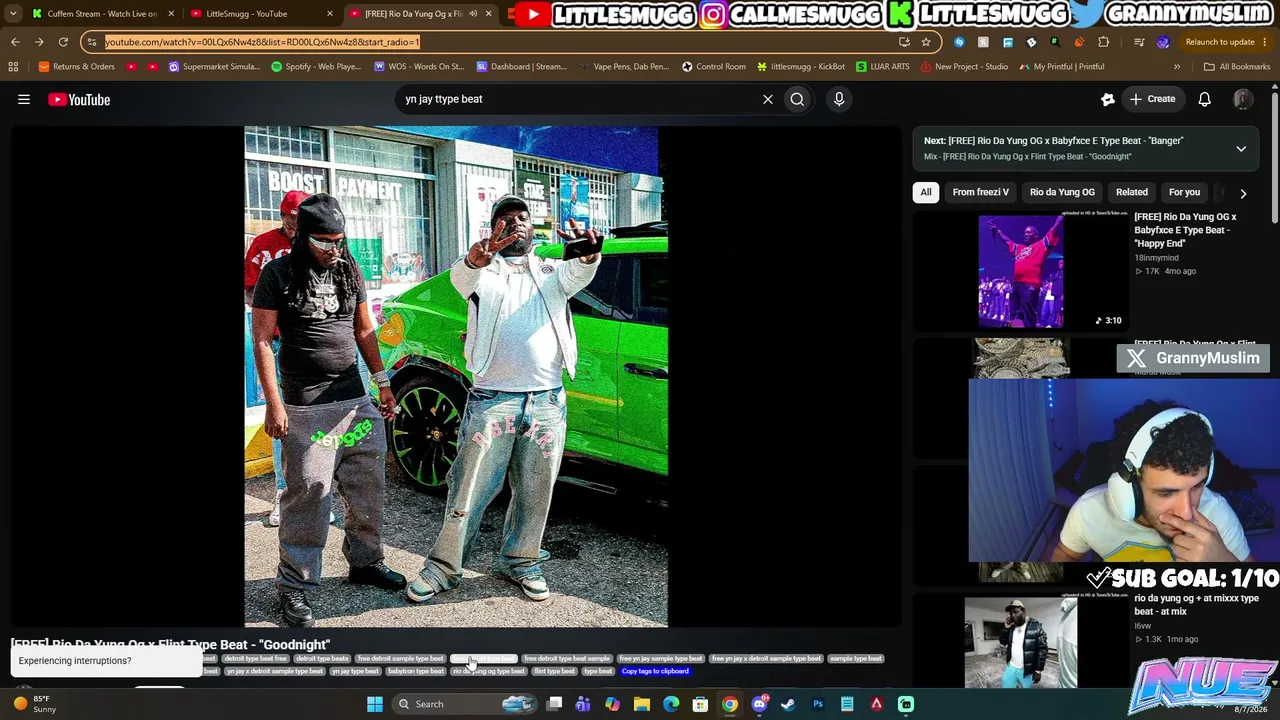The image size is (1280, 720).
Task: Open the Control Room bookmark
Action: click(714, 67)
